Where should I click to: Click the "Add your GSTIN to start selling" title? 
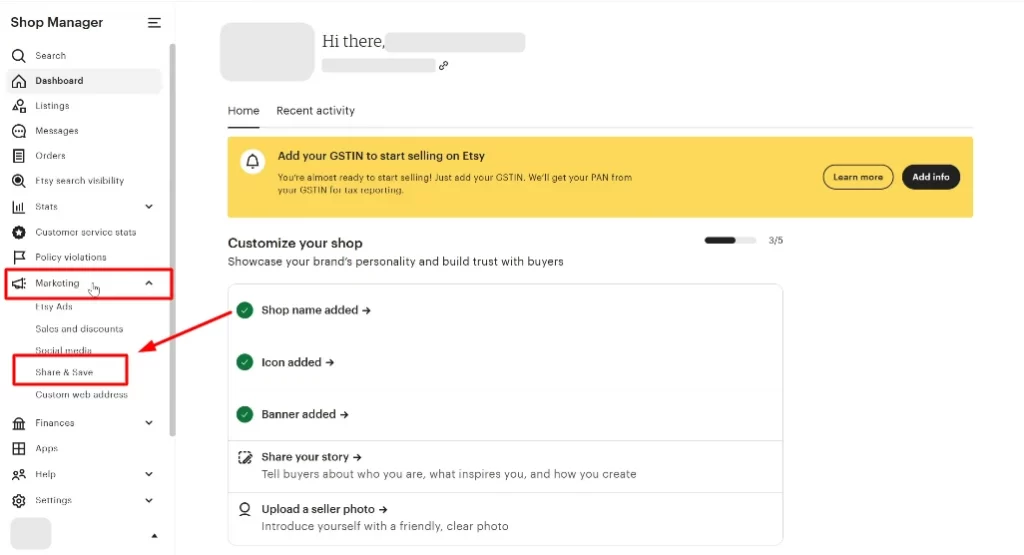point(381,156)
